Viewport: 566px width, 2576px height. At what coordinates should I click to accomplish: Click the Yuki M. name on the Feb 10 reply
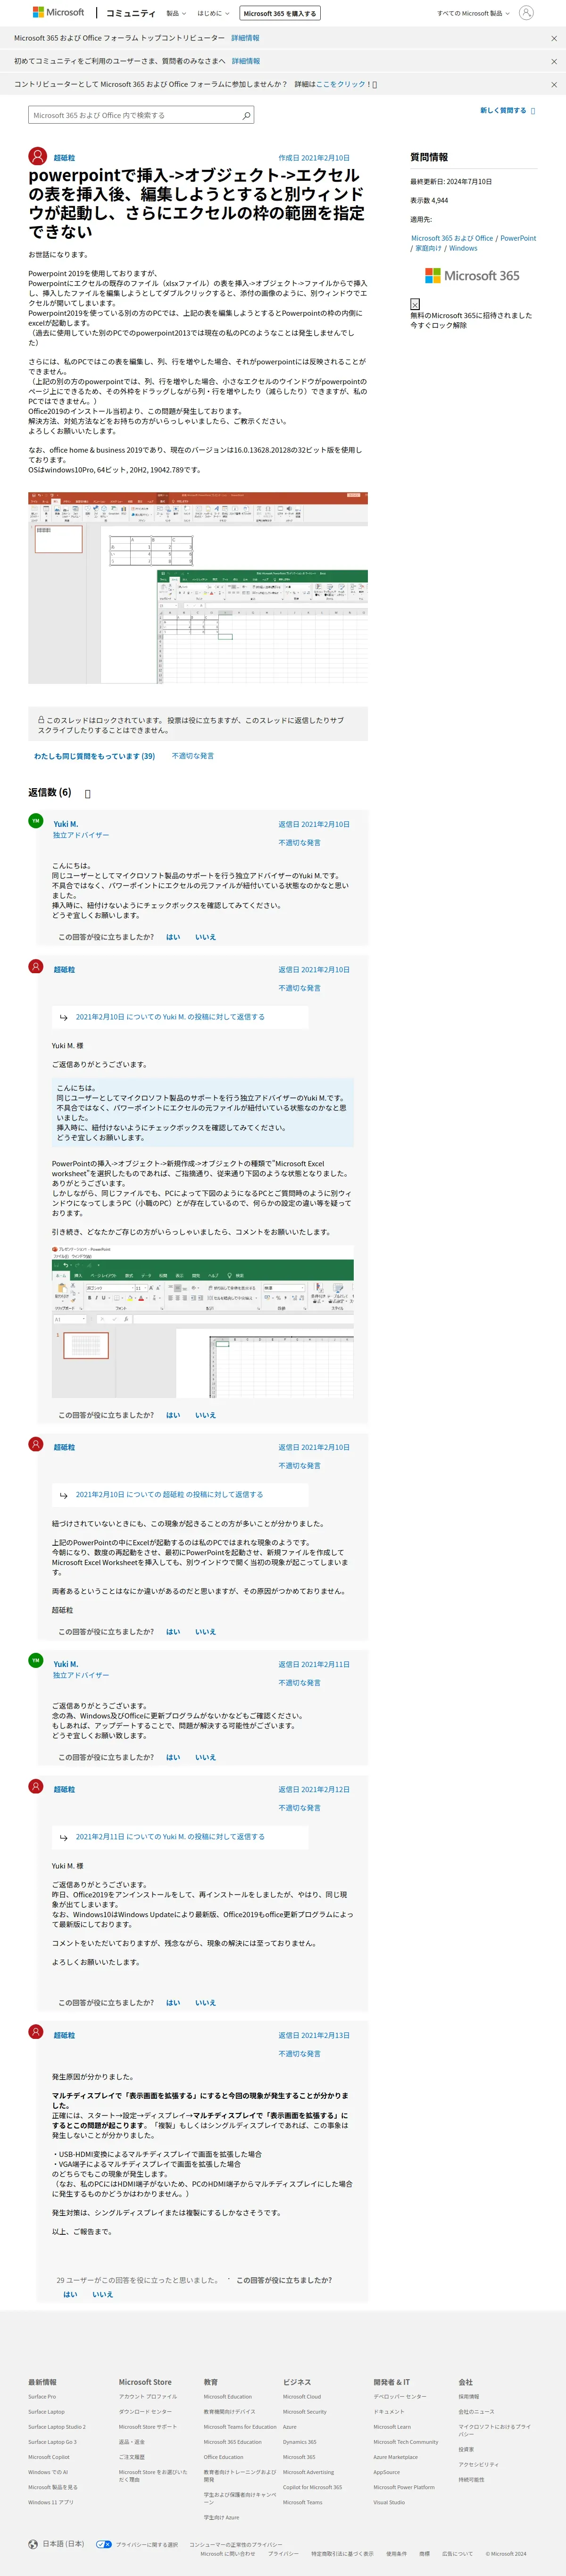pyautogui.click(x=65, y=824)
